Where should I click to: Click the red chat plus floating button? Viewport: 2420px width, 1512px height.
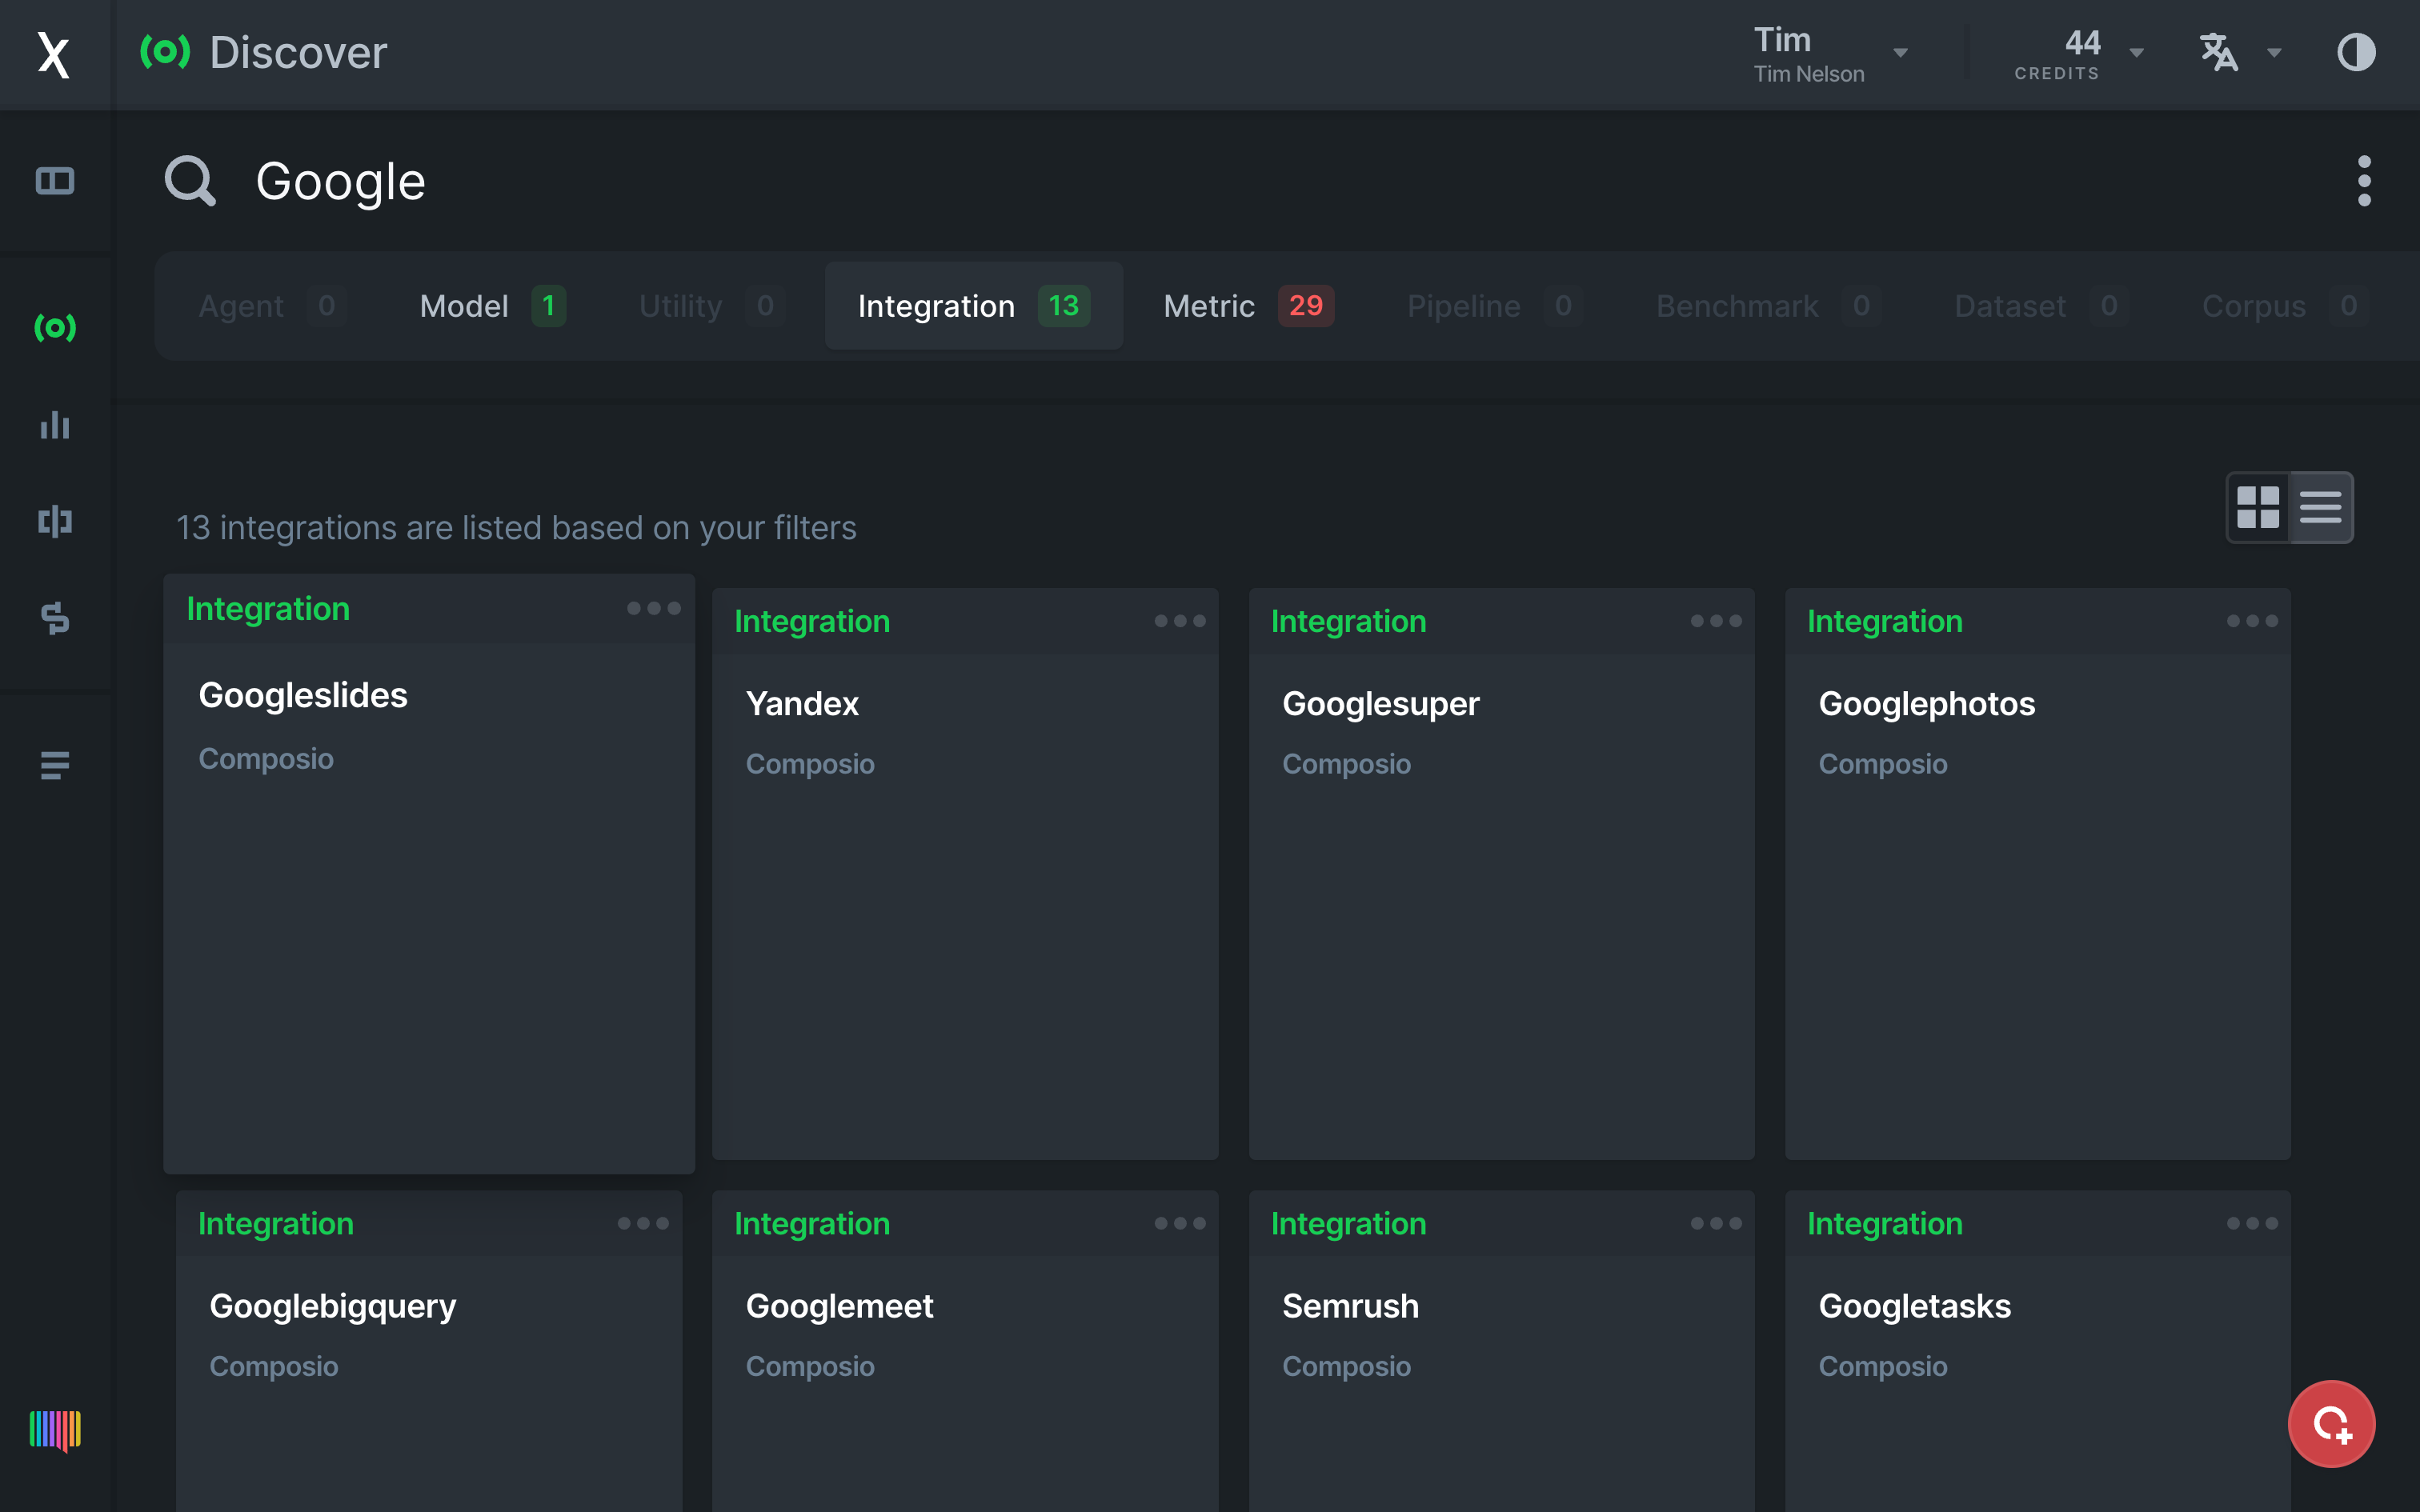pyautogui.click(x=2331, y=1423)
